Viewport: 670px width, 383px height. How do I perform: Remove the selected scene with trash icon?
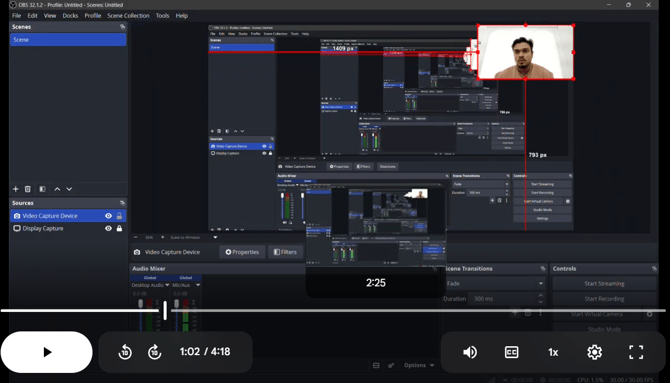pyautogui.click(x=28, y=189)
